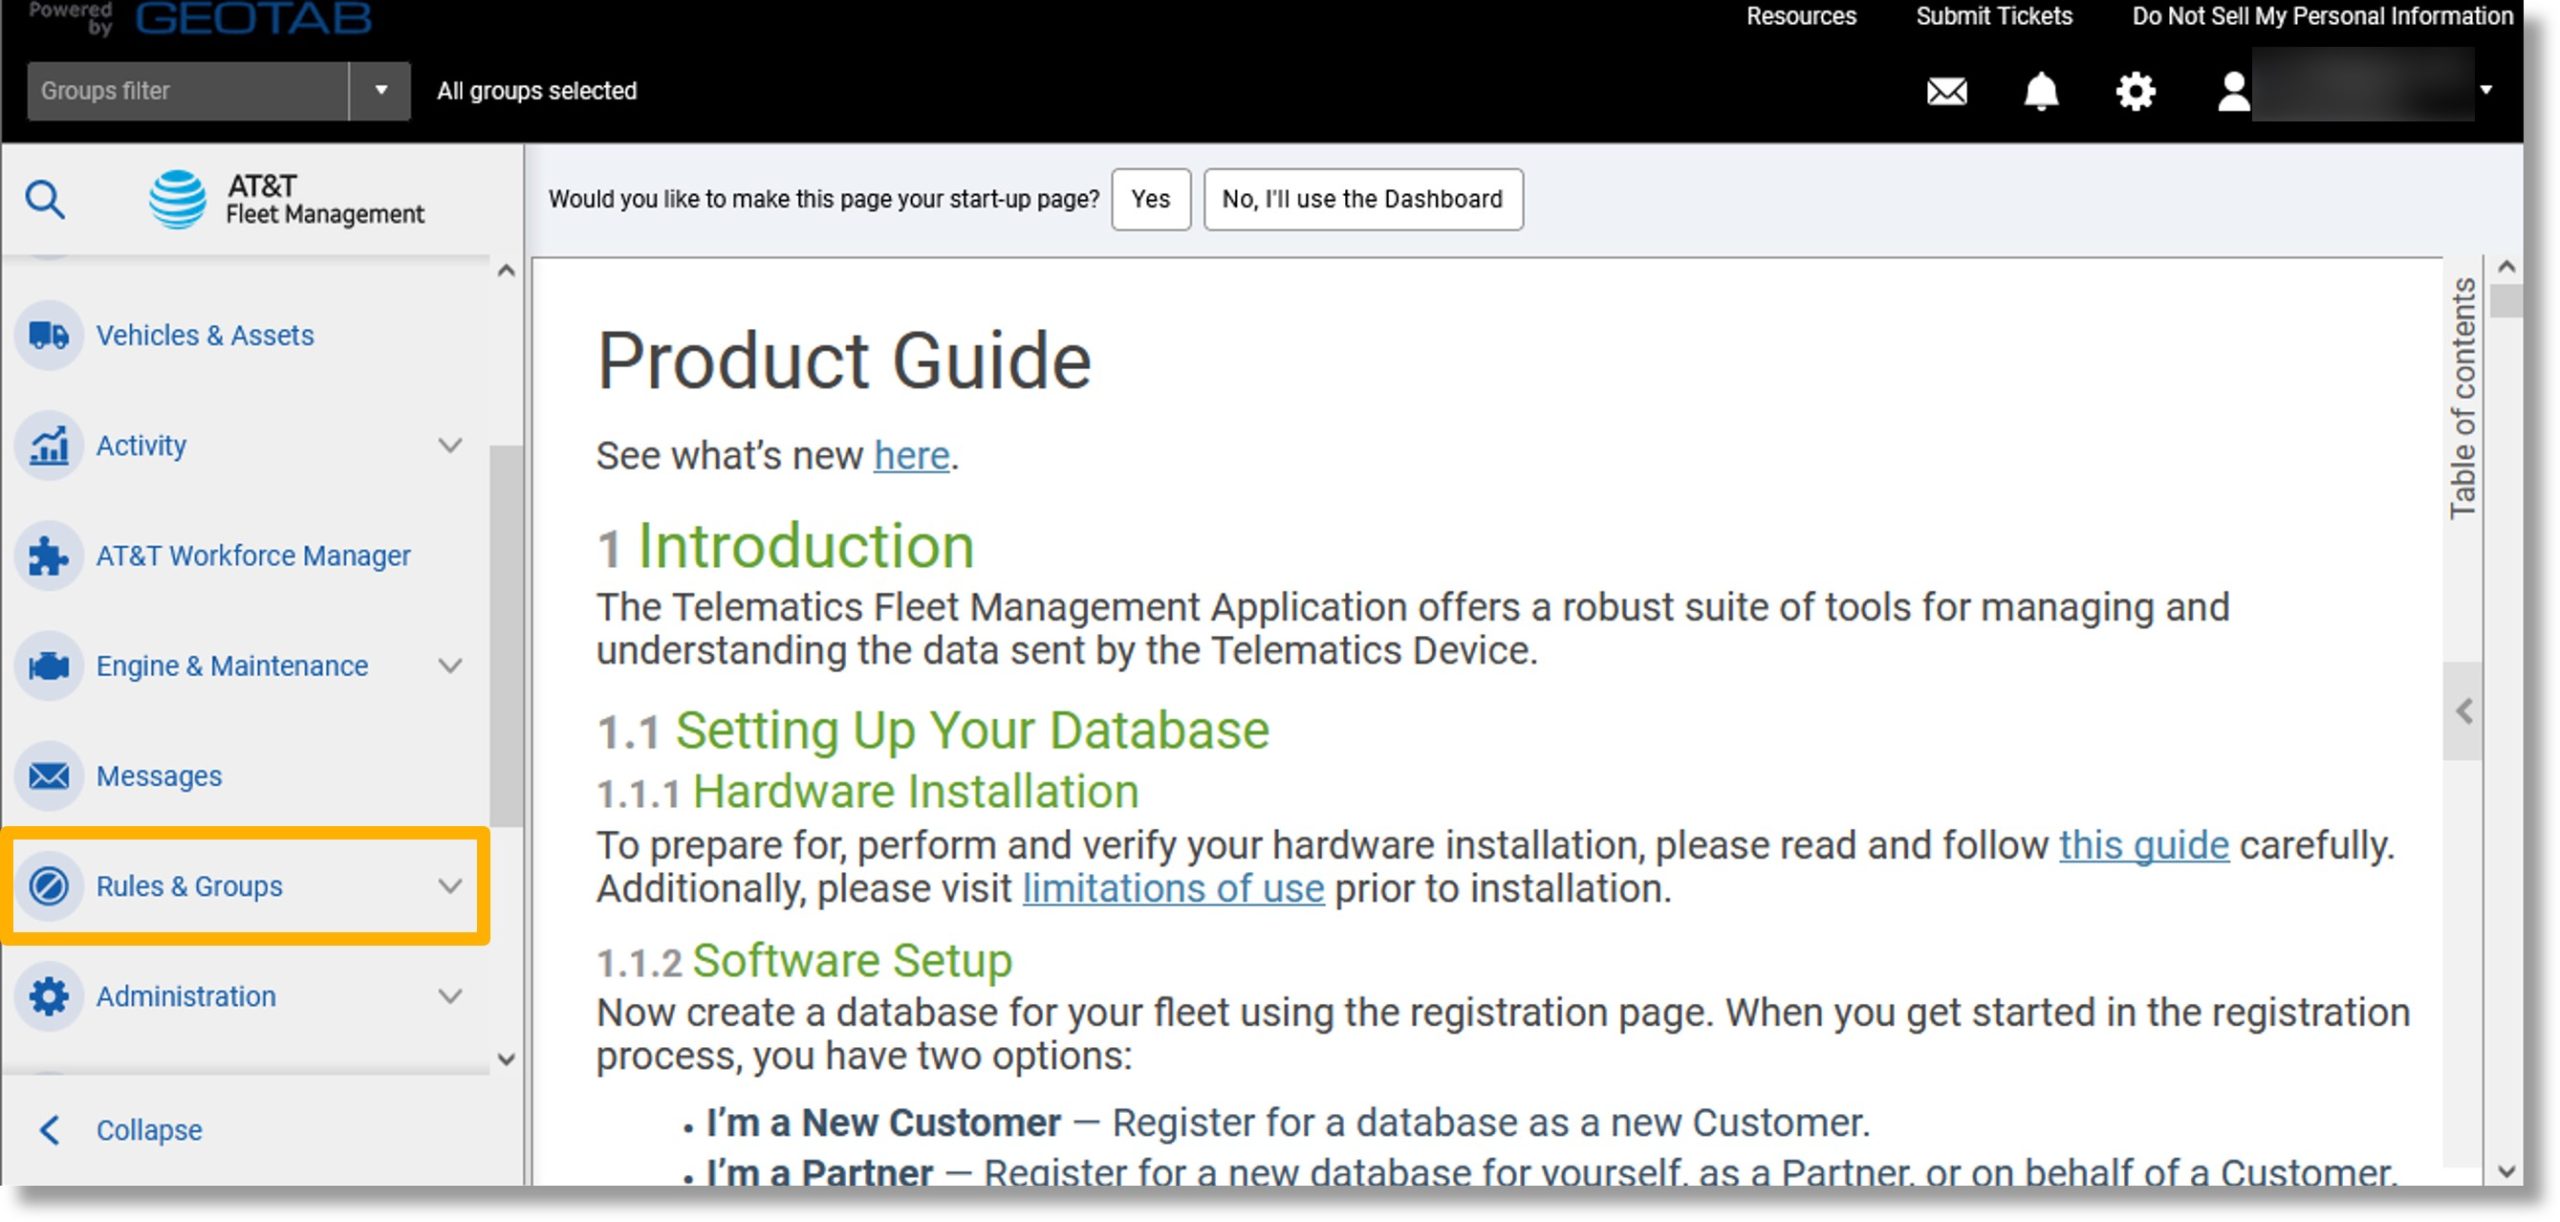Click the Administration gear sidebar icon
The image size is (2560, 1222).
click(x=47, y=995)
